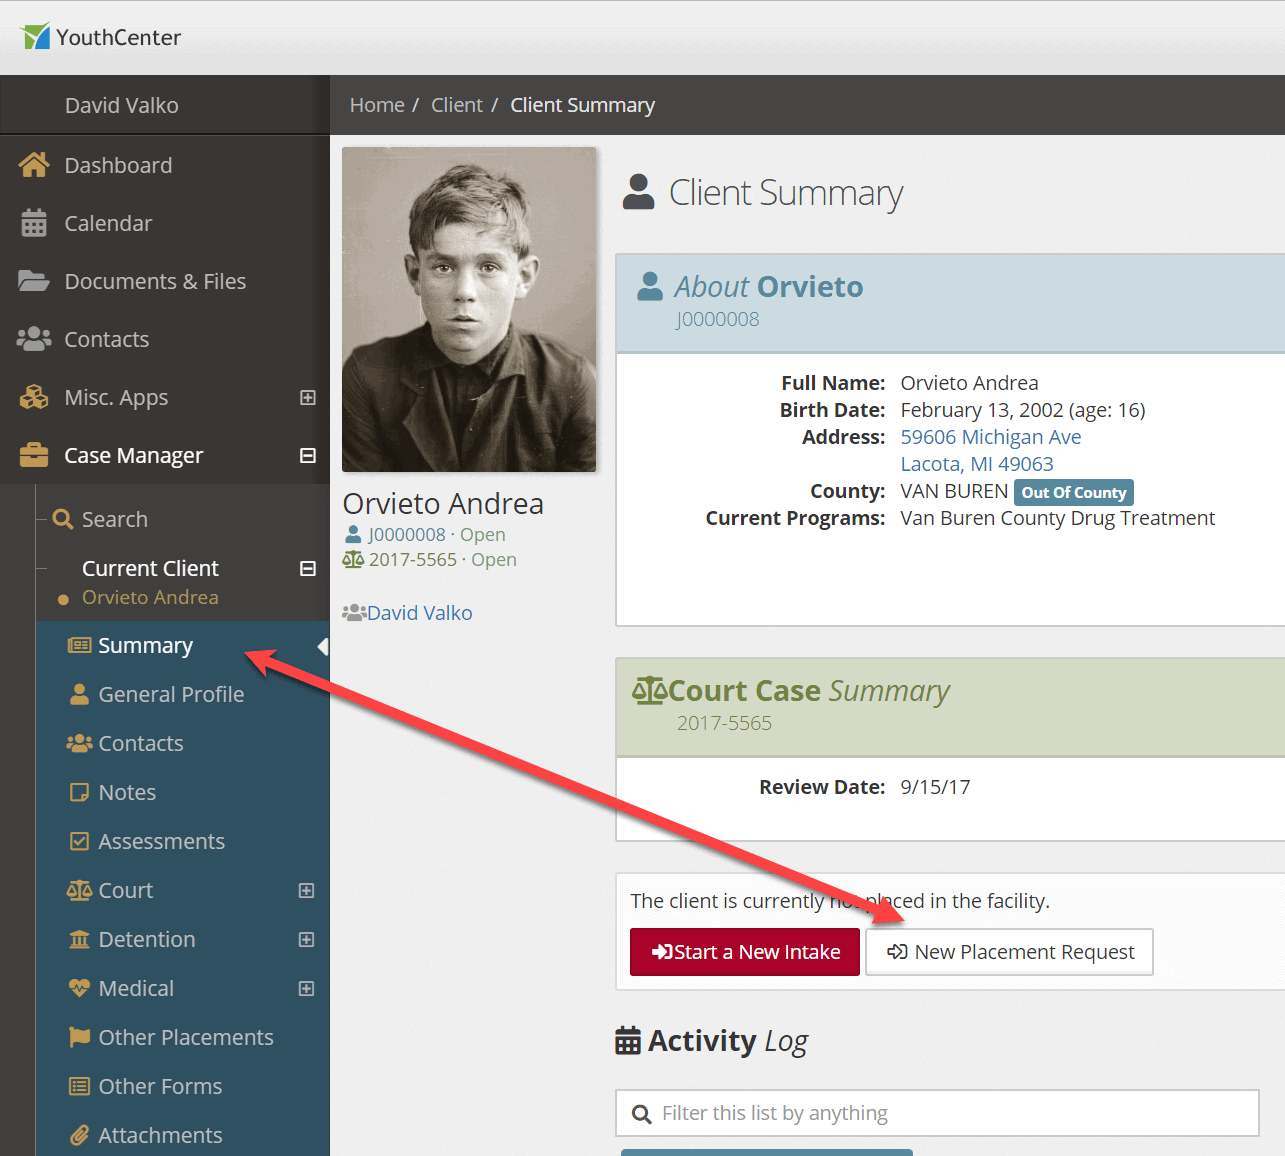Click the Search magnifier icon in sidebar
The image size is (1285, 1156).
coord(63,519)
